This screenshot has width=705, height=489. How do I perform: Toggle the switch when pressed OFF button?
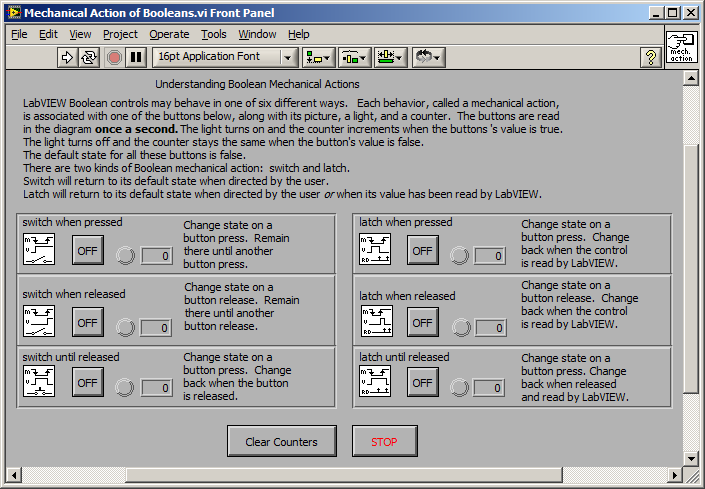(88, 250)
